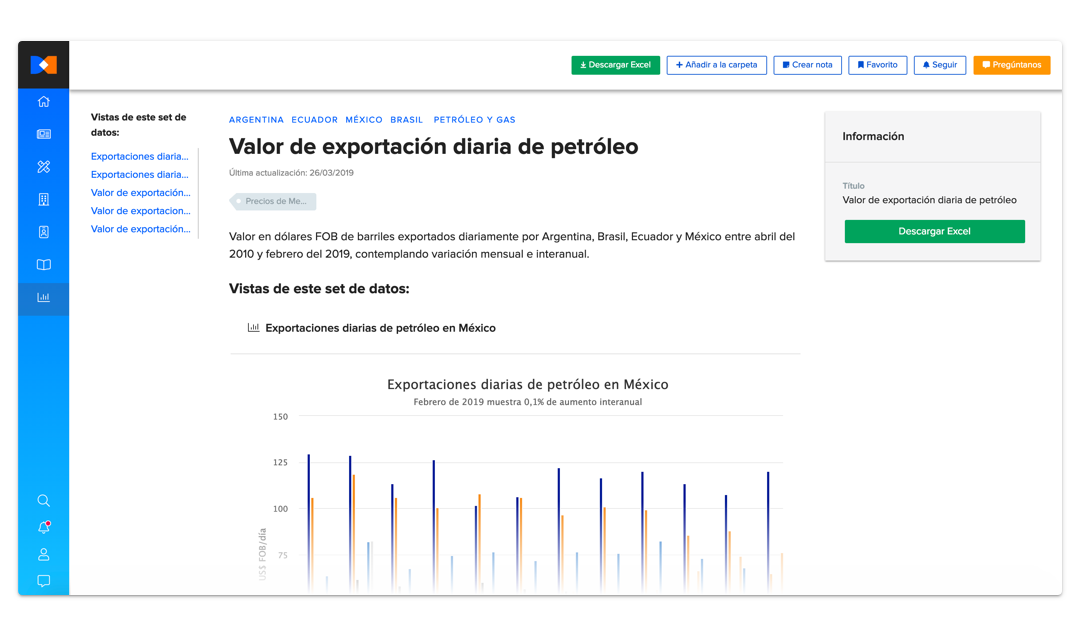Open first Valor de exportación... view link

141,193
